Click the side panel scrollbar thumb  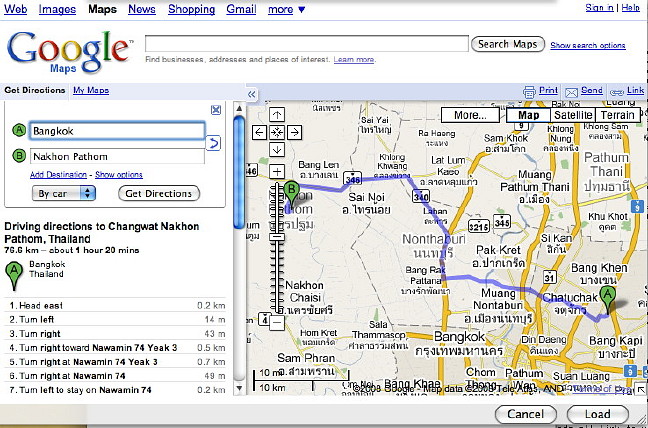239,172
